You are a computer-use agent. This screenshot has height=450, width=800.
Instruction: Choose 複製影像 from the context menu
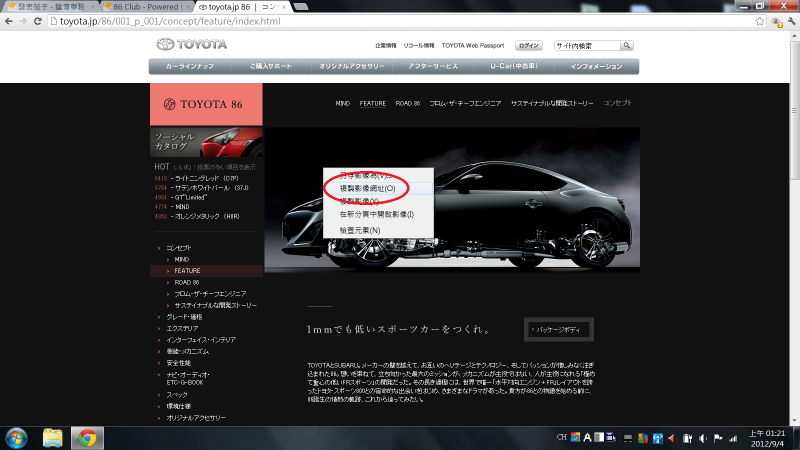click(378, 201)
